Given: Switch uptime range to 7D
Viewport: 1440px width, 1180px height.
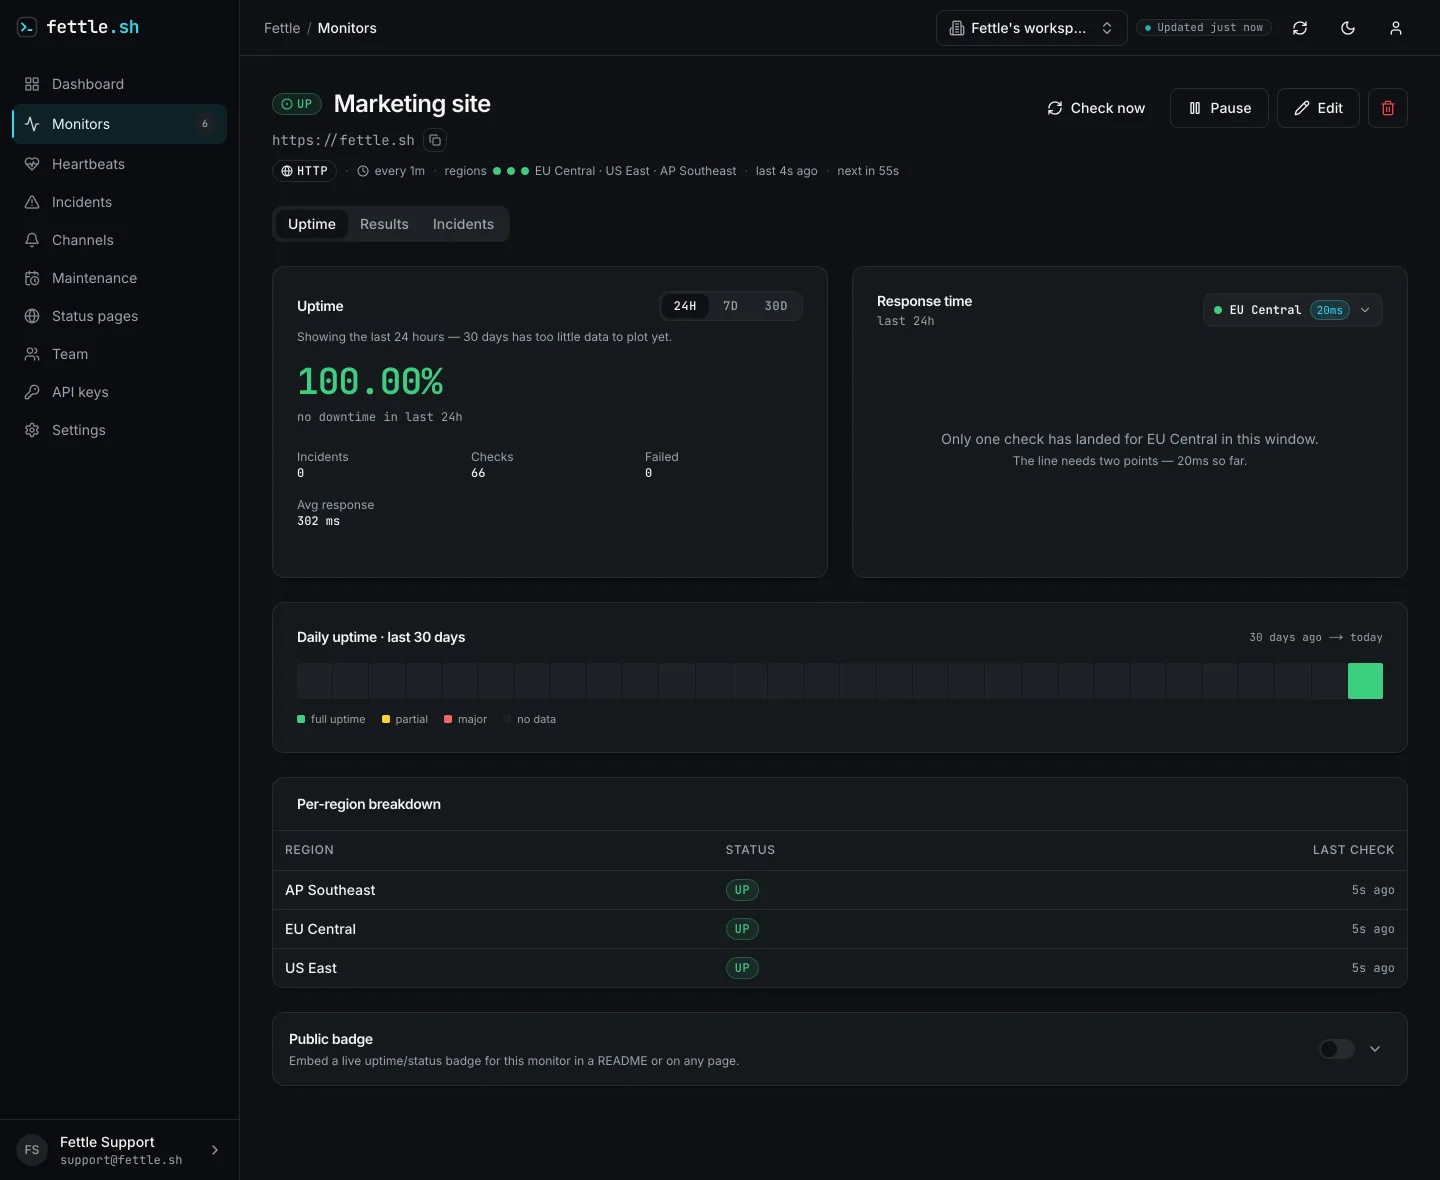Looking at the screenshot, I should [731, 306].
